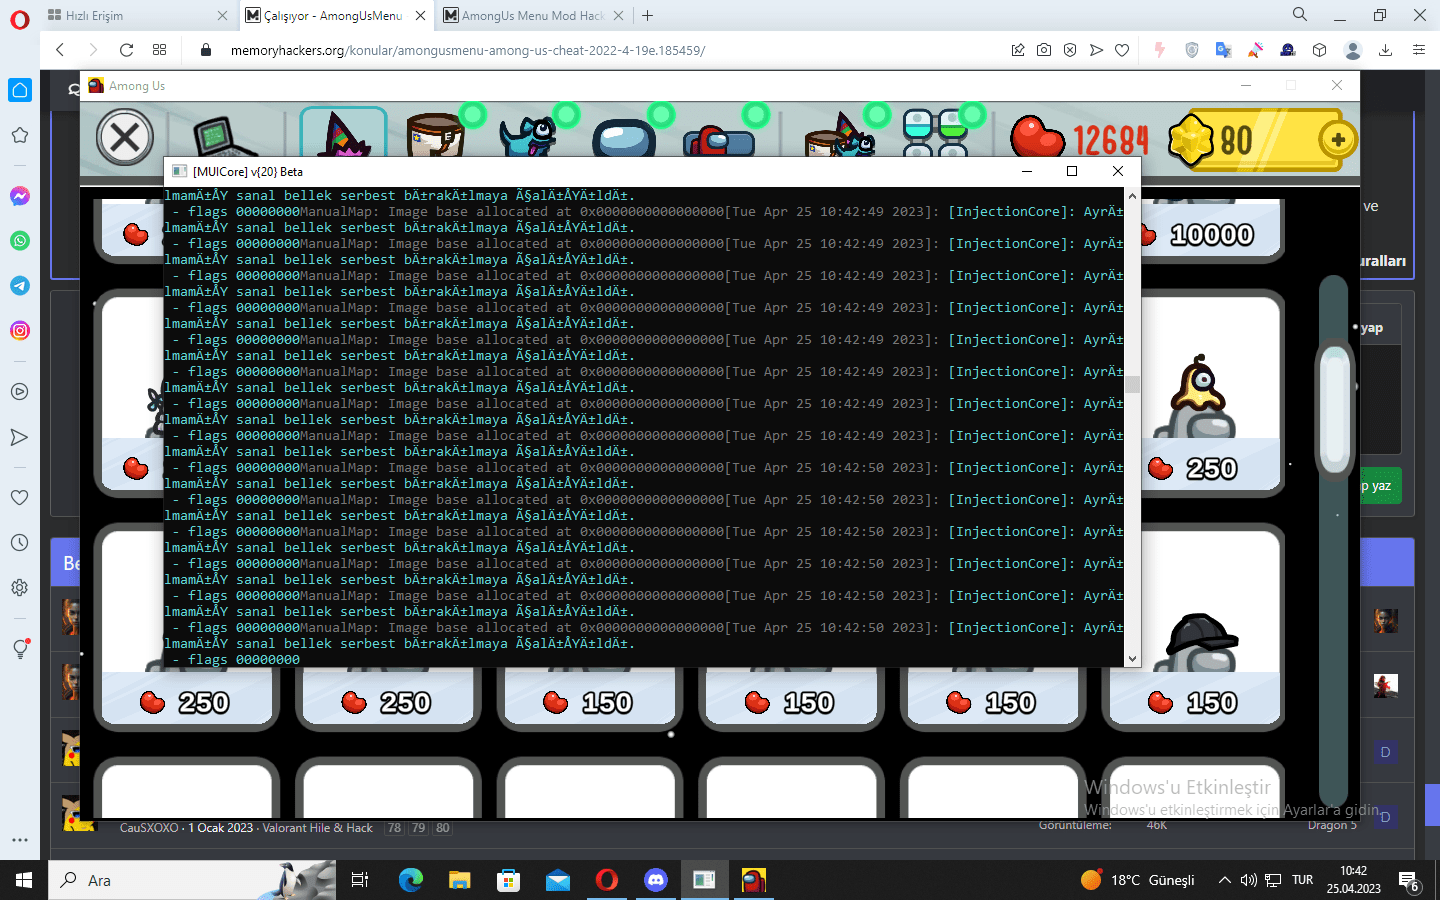
Task: Switch to AmongUs Menu Mod Hack tab
Action: tap(534, 15)
